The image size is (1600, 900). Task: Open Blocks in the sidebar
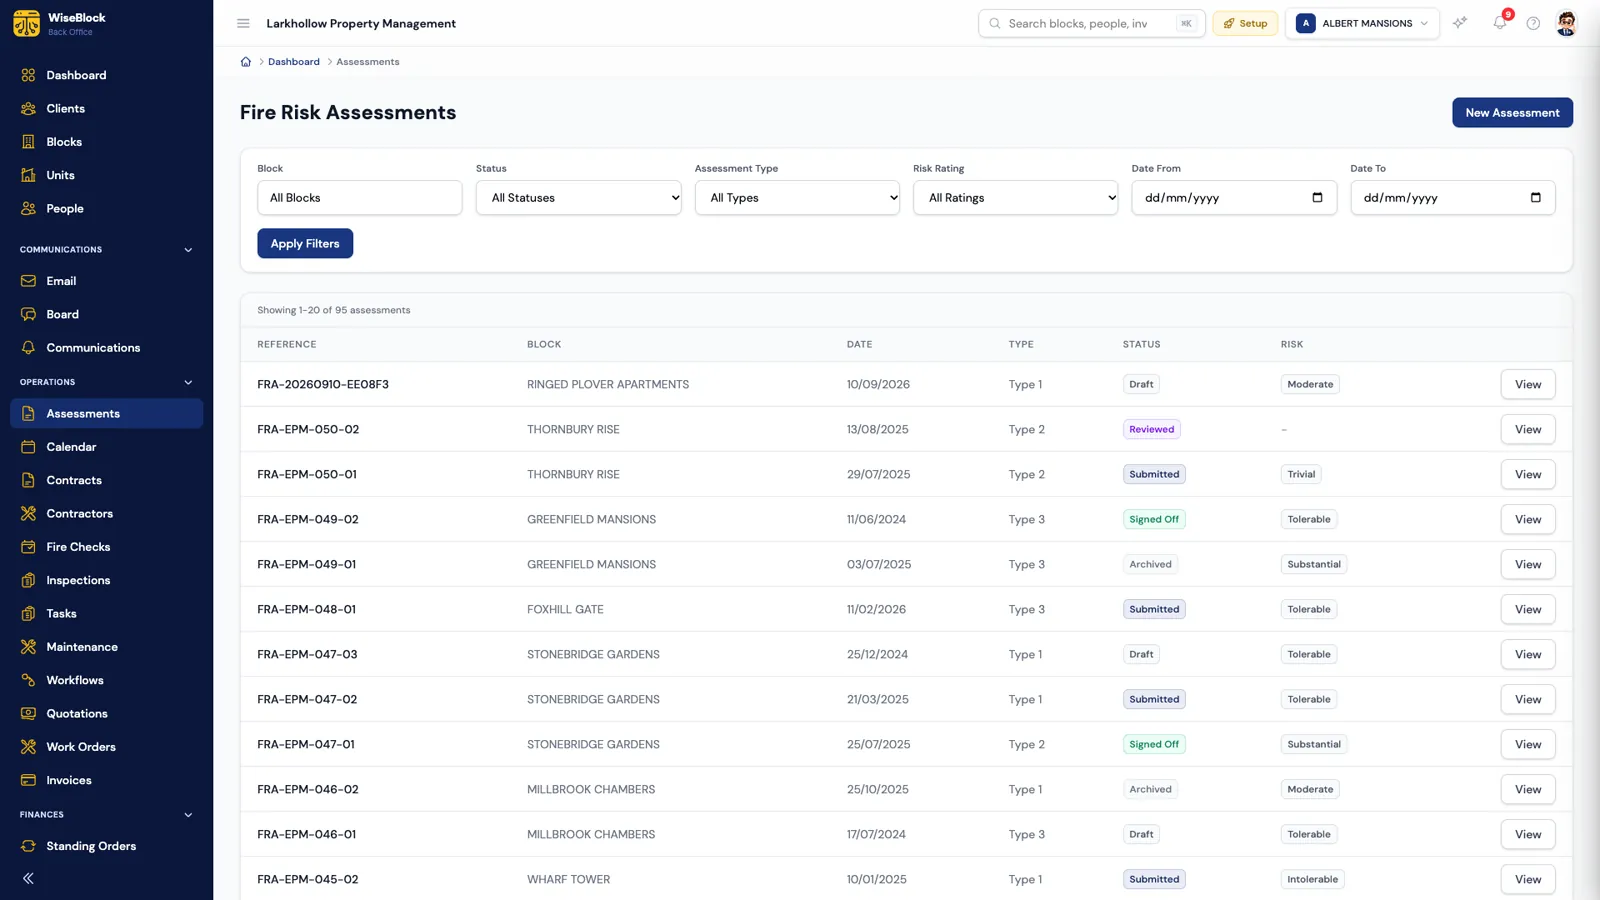click(x=106, y=142)
